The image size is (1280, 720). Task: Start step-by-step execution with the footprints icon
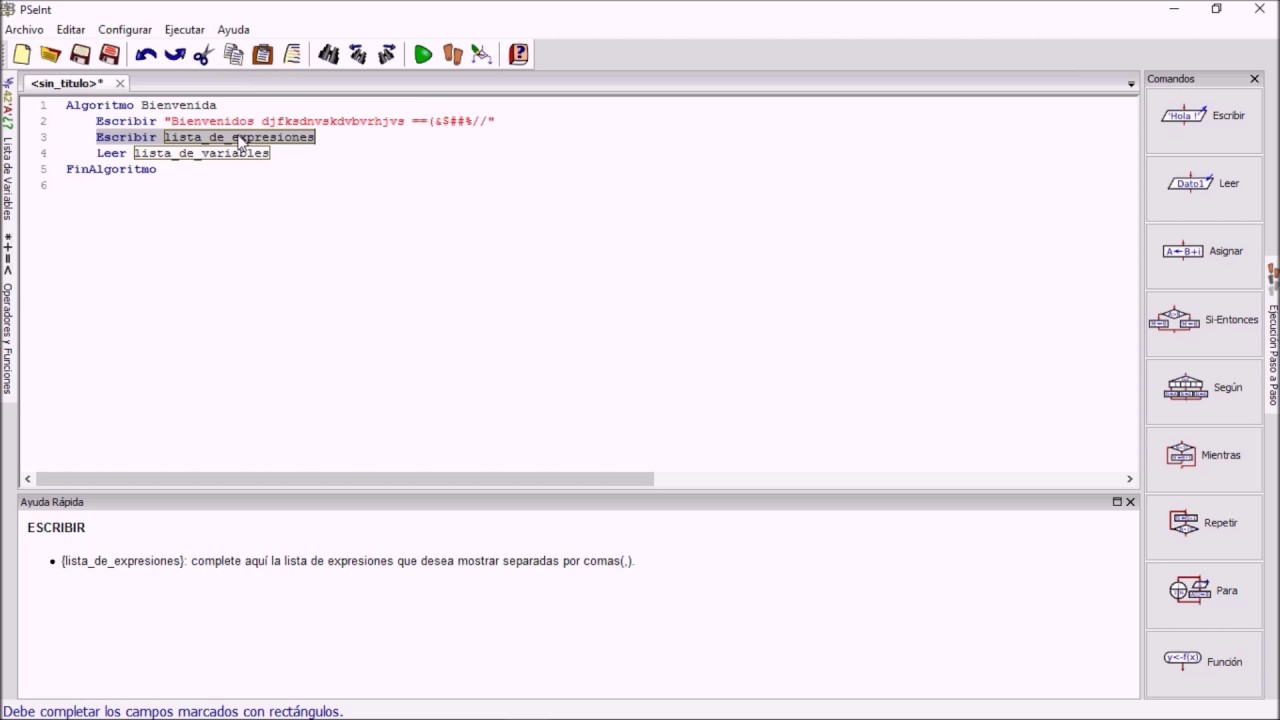point(453,55)
